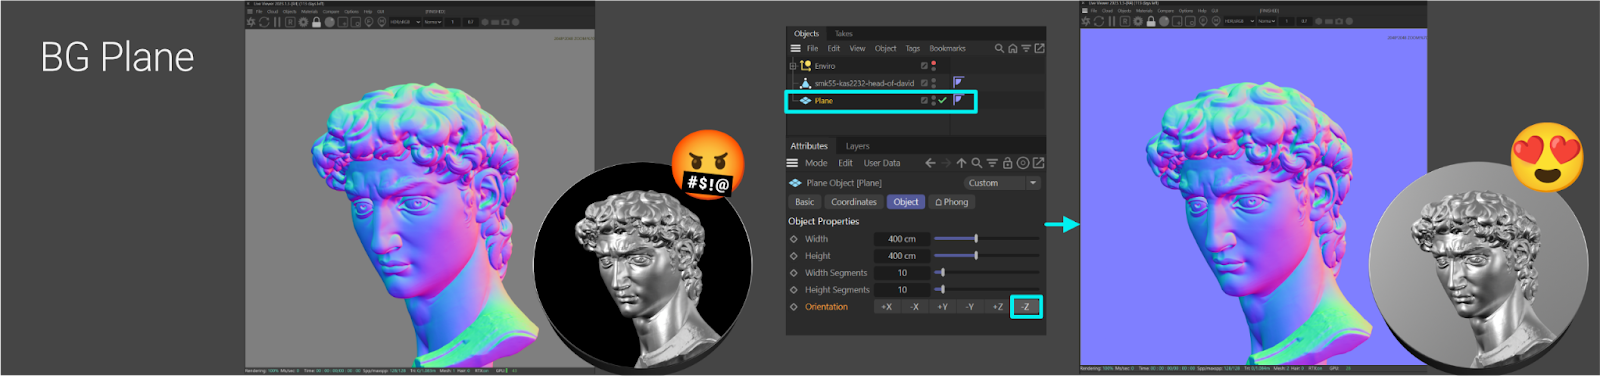Click the Phong tag button
The width and height of the screenshot is (1600, 376).
click(952, 202)
